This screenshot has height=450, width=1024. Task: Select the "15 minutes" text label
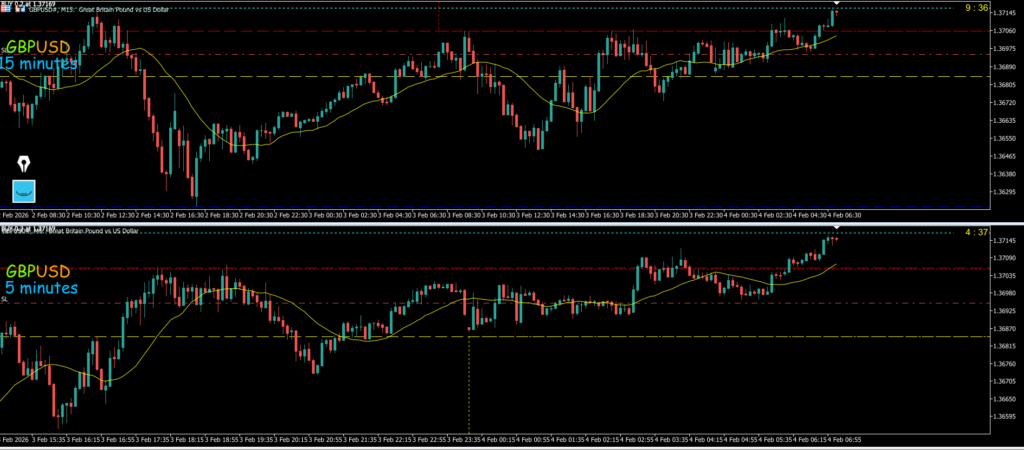[38, 64]
